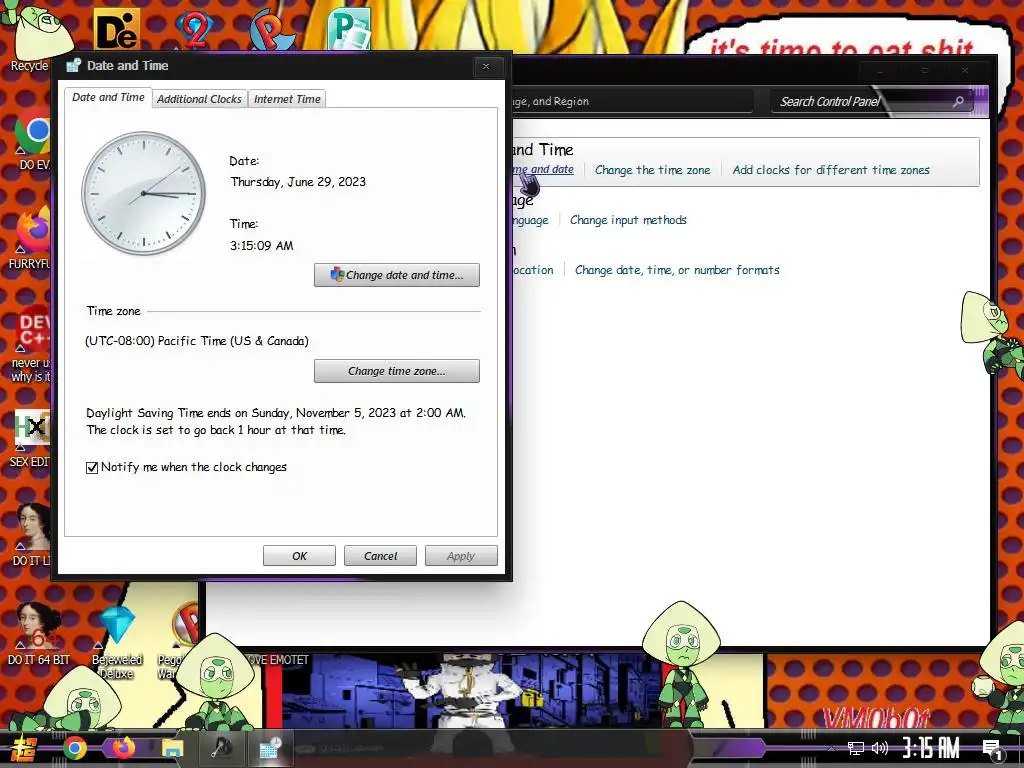Open Add clocks for different time zones
Image resolution: width=1024 pixels, height=768 pixels.
(831, 170)
